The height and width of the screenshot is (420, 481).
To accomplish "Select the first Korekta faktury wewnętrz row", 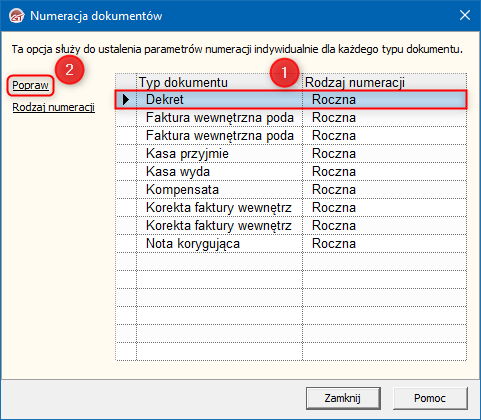I will point(291,207).
